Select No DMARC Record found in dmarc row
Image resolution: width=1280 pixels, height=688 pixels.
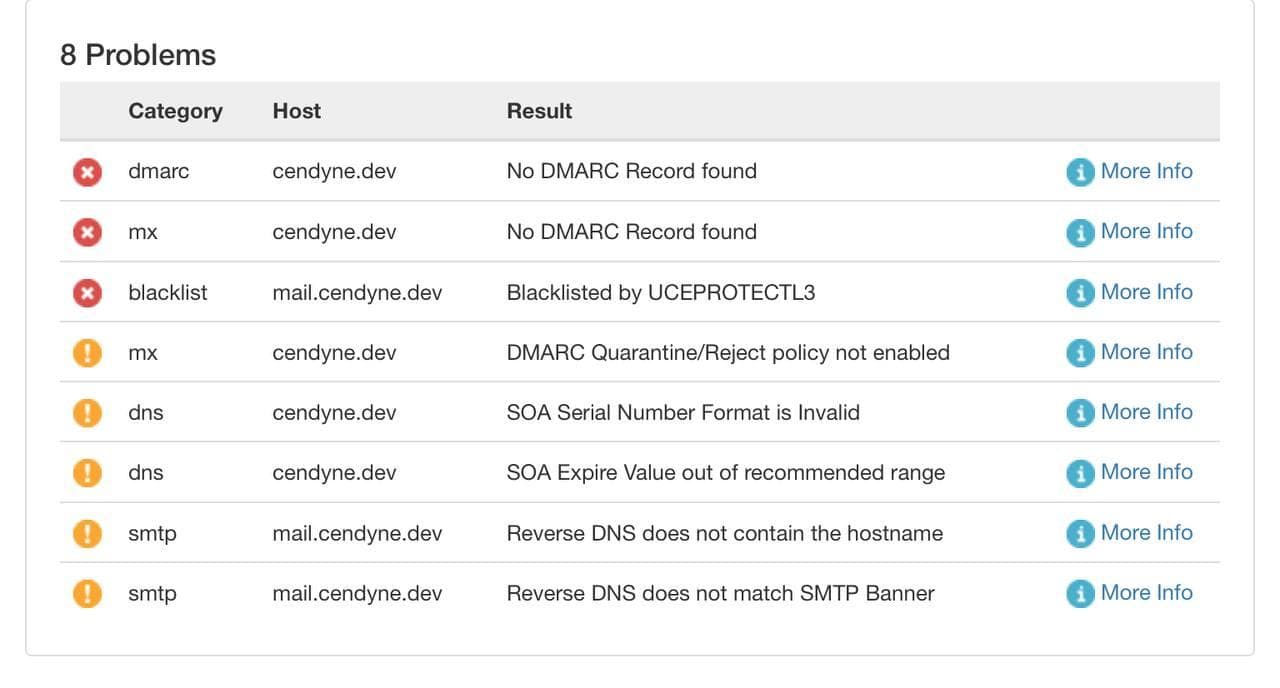(x=631, y=171)
